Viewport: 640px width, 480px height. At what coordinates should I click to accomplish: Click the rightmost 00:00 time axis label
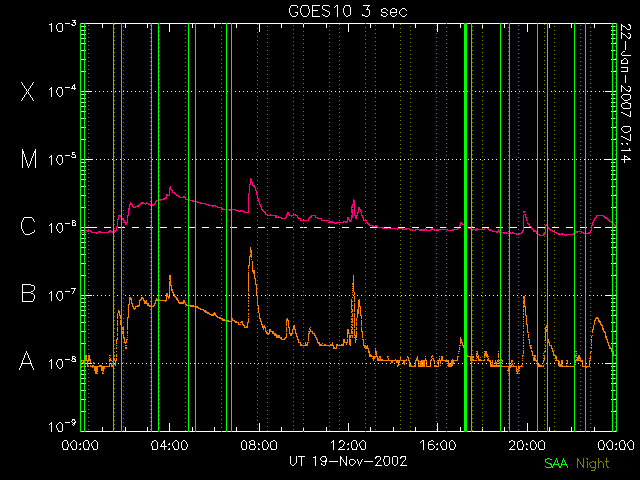pyautogui.click(x=616, y=445)
